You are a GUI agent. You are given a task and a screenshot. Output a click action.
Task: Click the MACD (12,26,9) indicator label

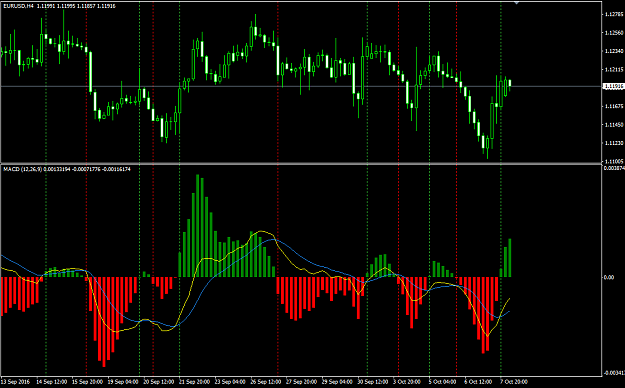(22, 169)
